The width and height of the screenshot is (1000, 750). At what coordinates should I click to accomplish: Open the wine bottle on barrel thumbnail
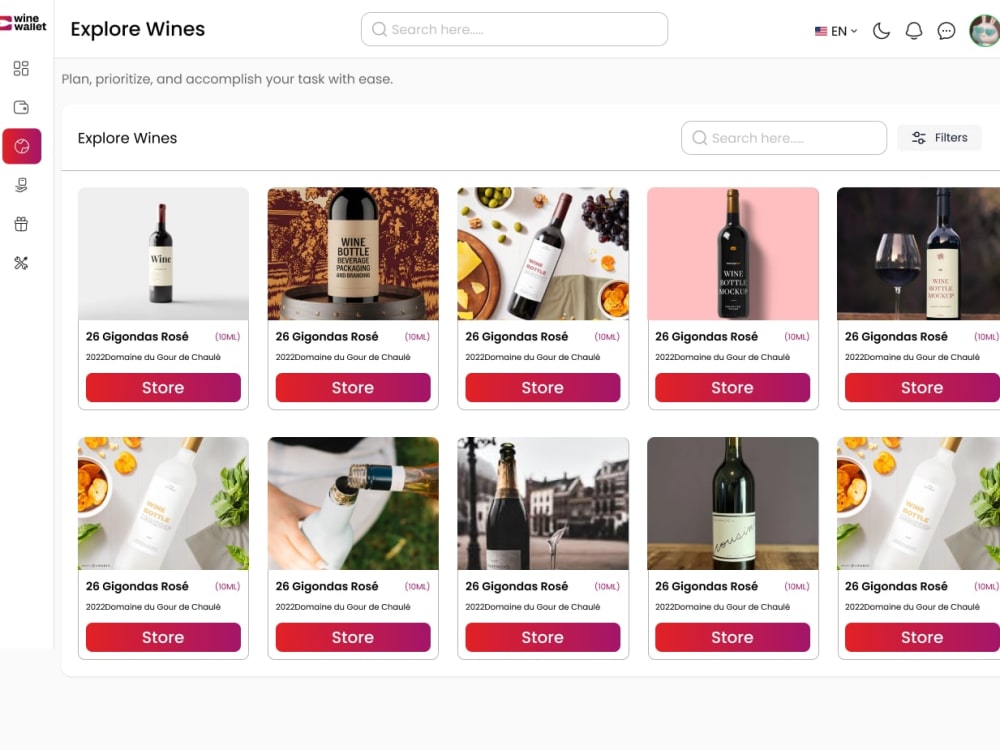(x=353, y=253)
